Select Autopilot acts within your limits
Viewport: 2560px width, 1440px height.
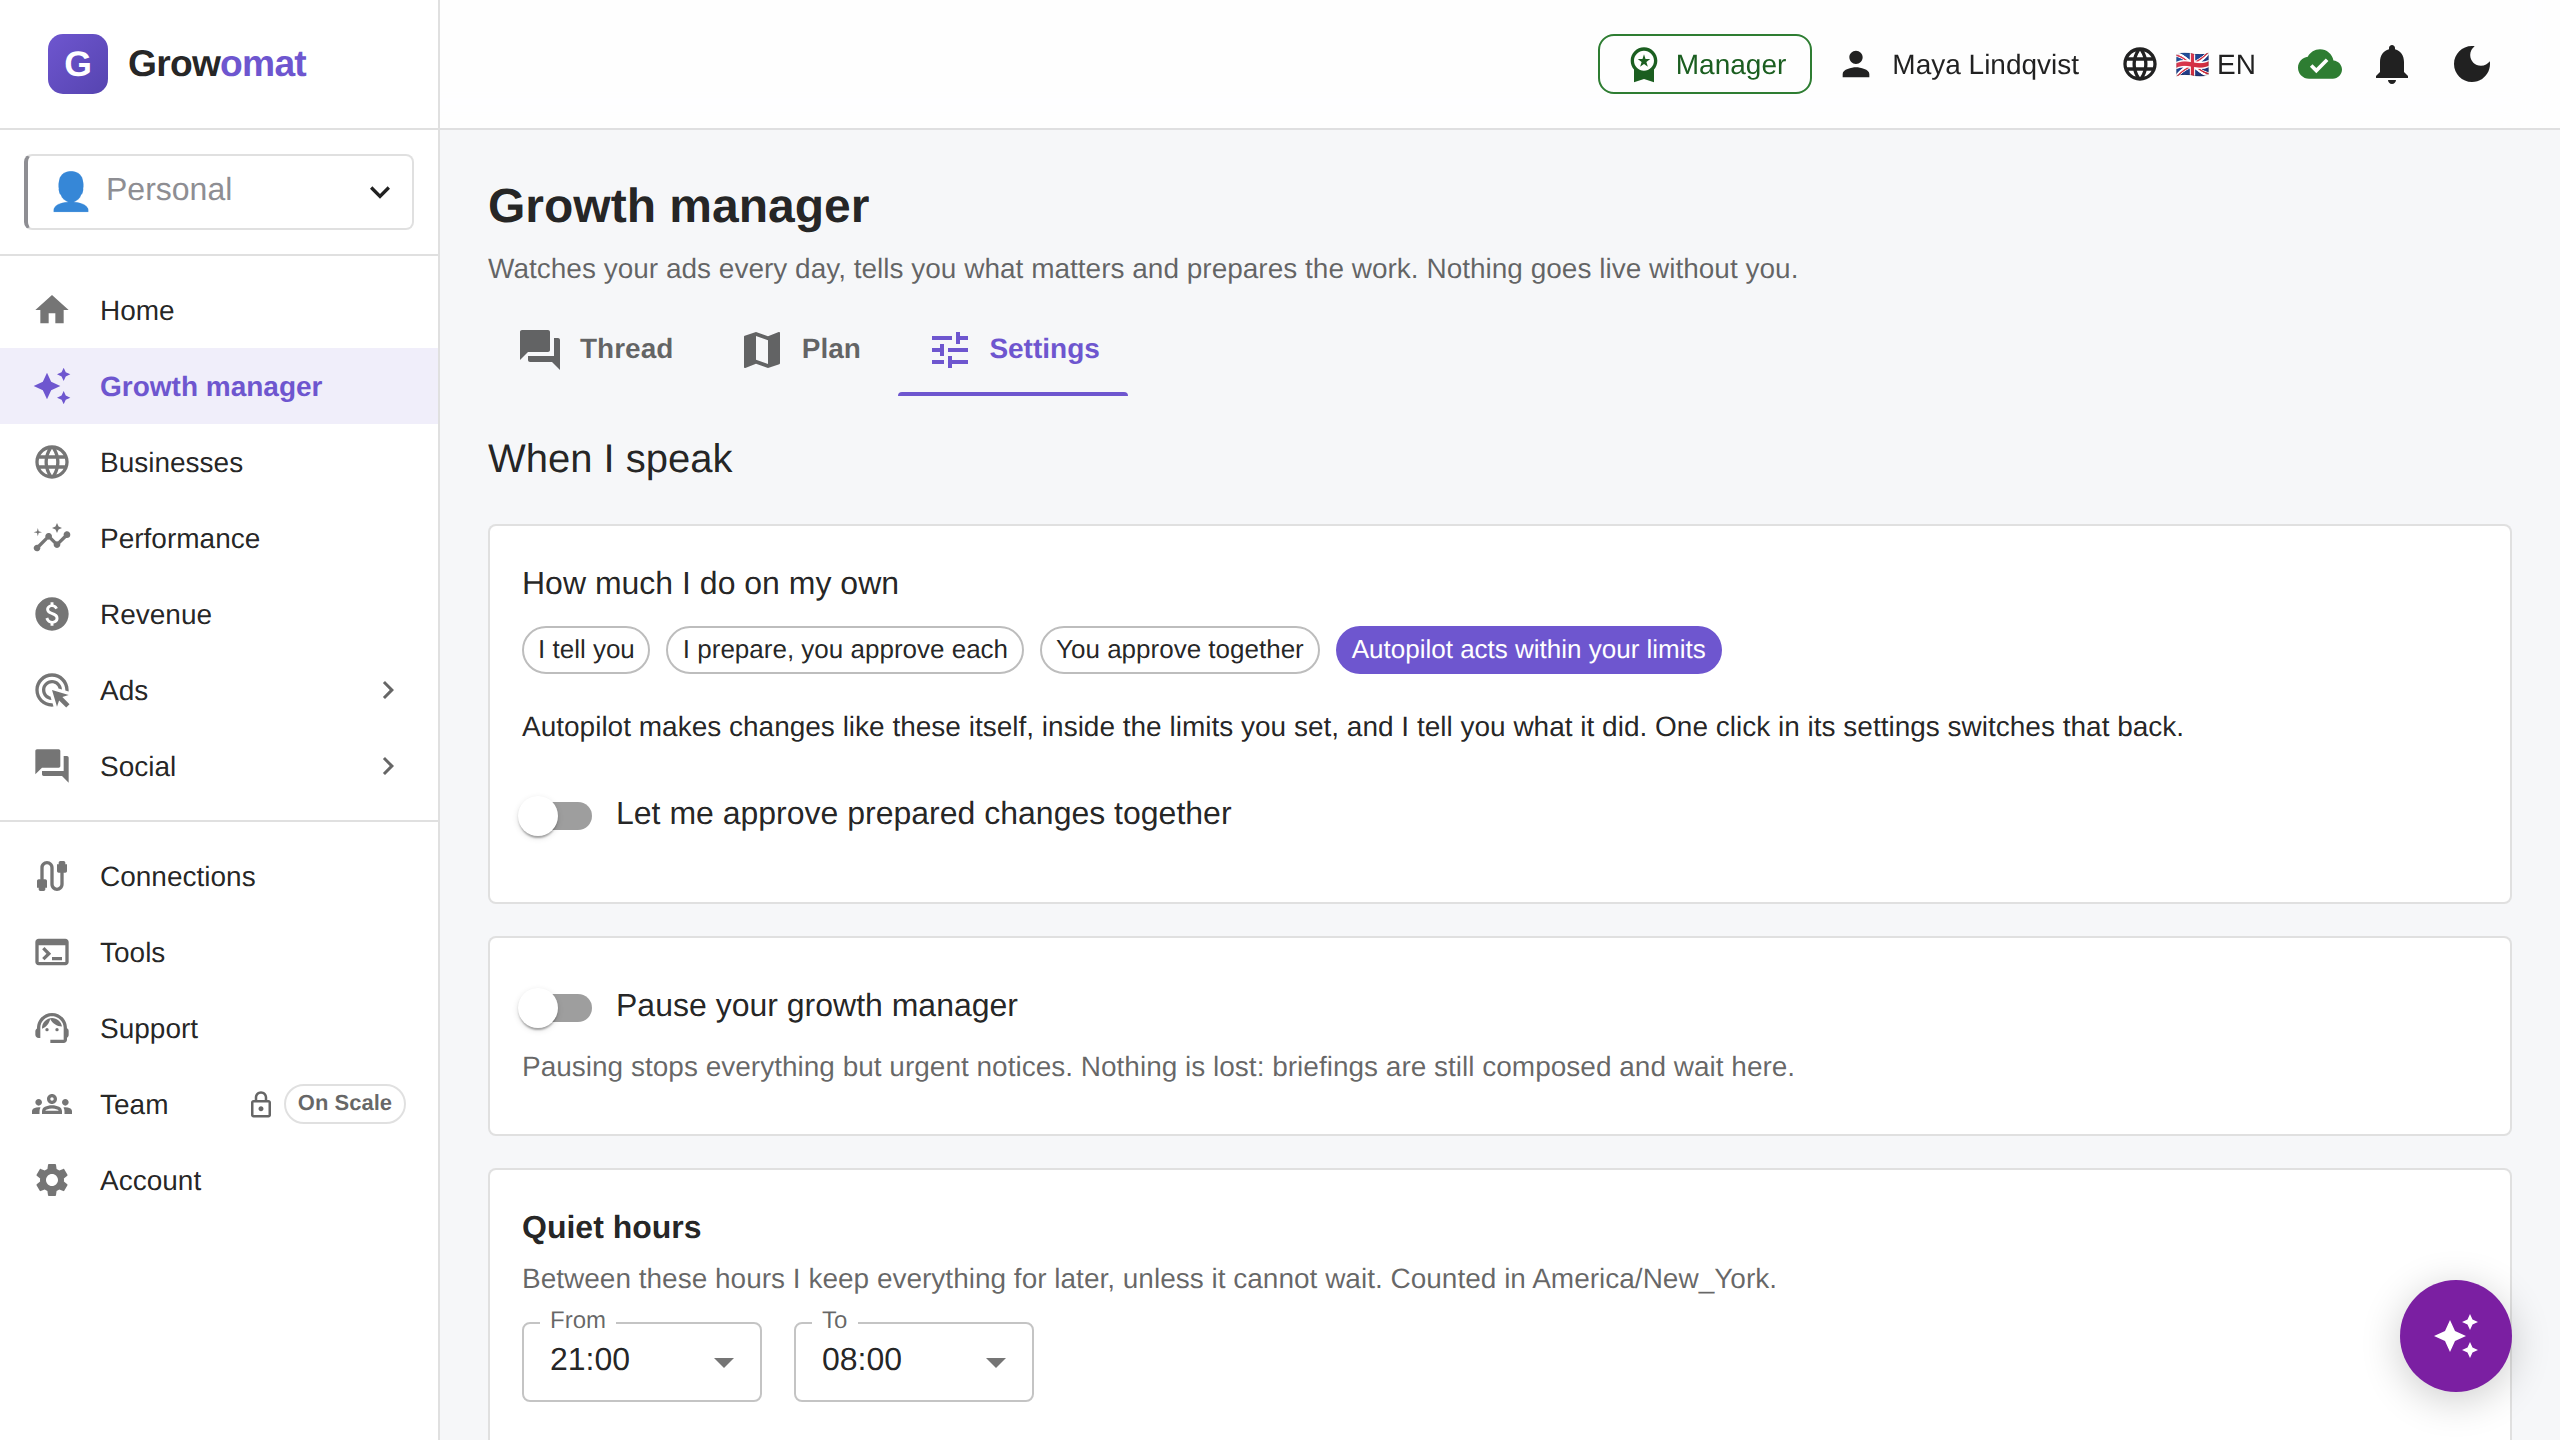click(1528, 650)
